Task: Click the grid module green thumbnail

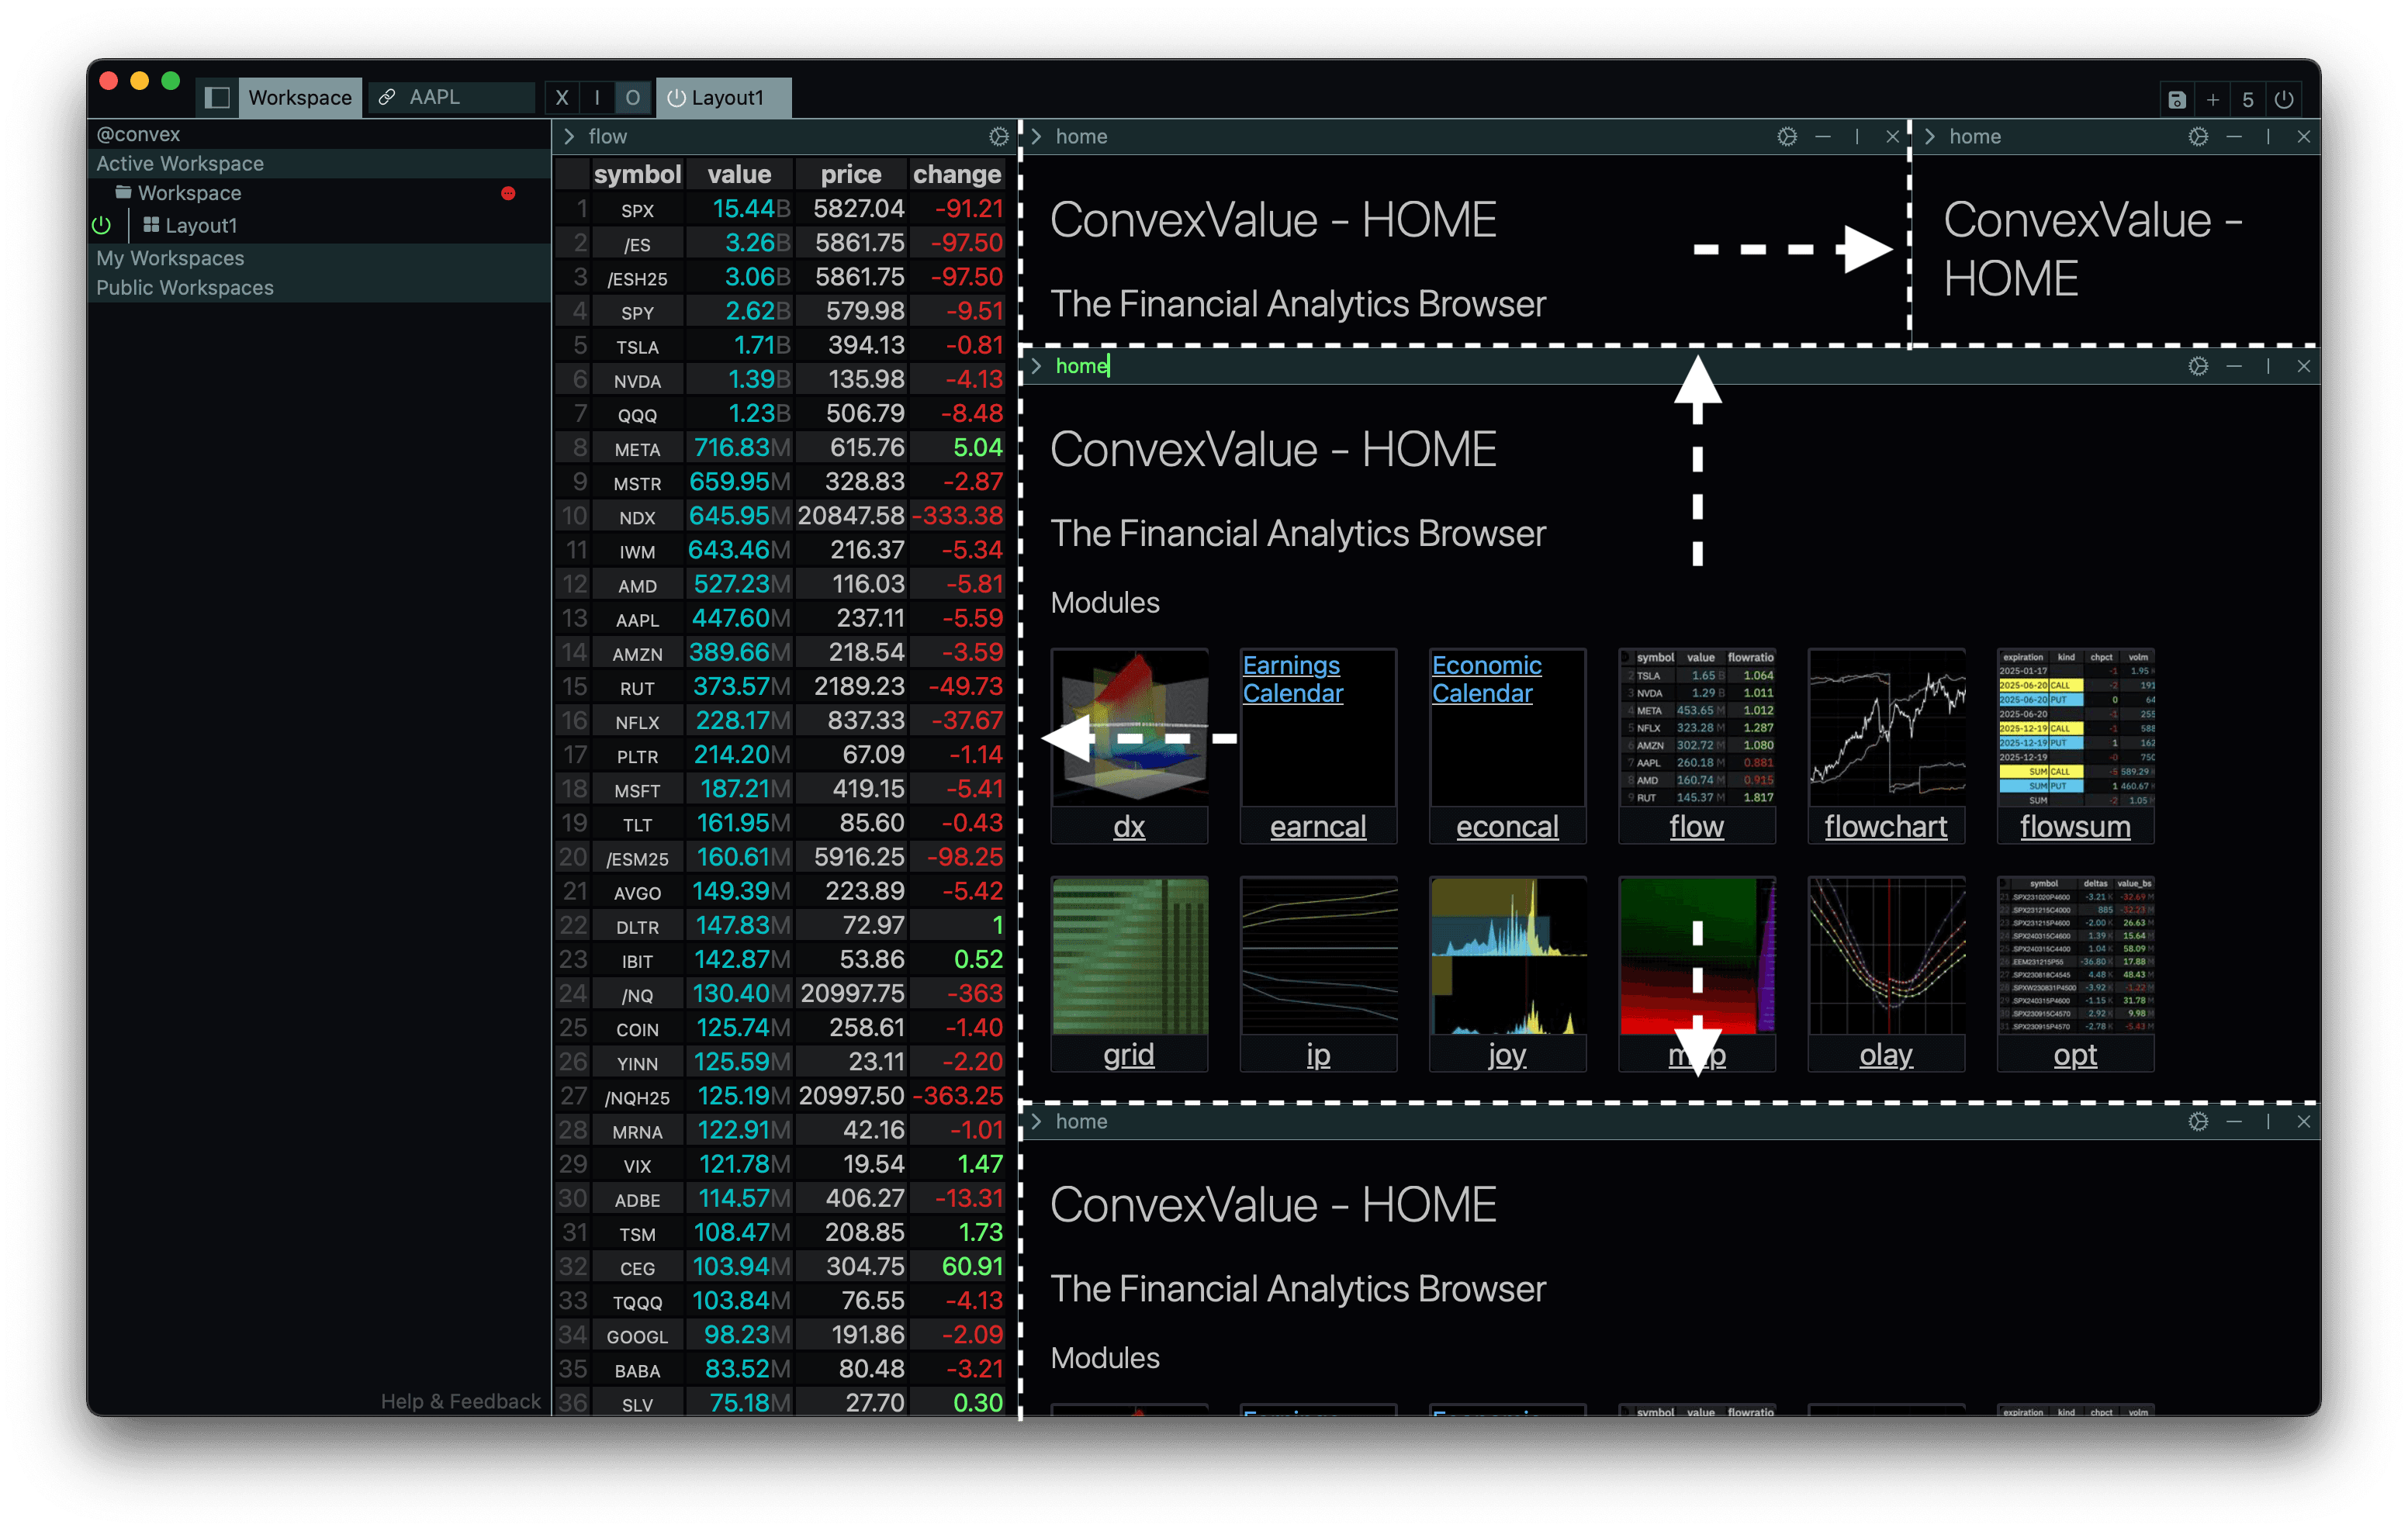Action: click(x=1130, y=956)
